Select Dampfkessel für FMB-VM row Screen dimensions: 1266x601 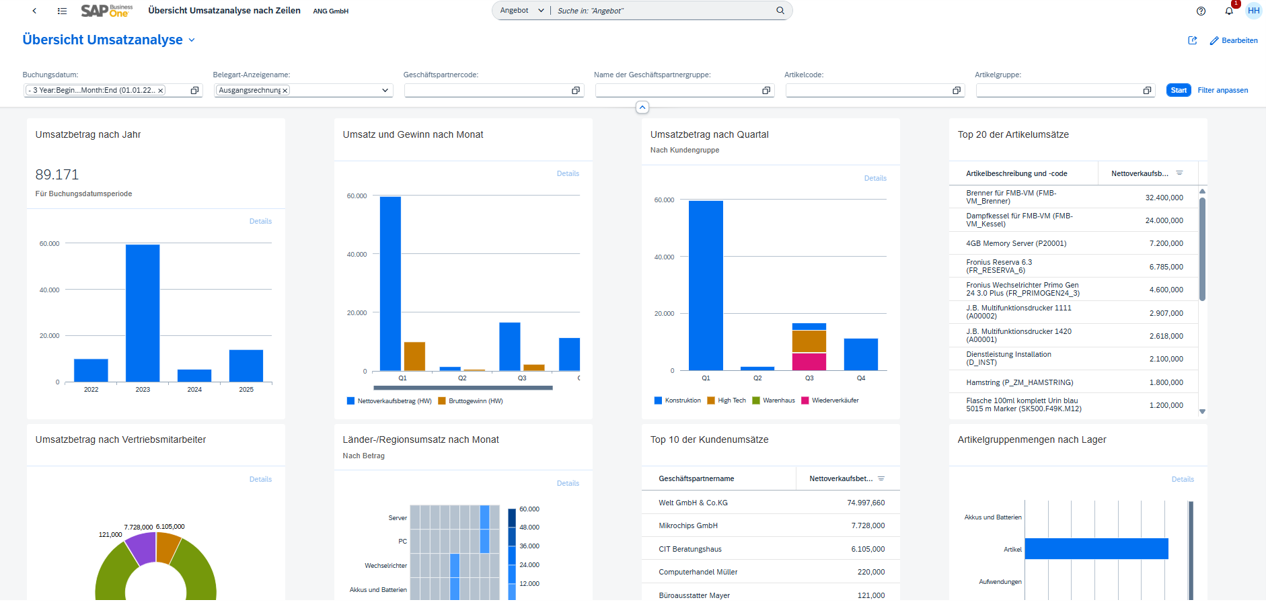[1073, 220]
